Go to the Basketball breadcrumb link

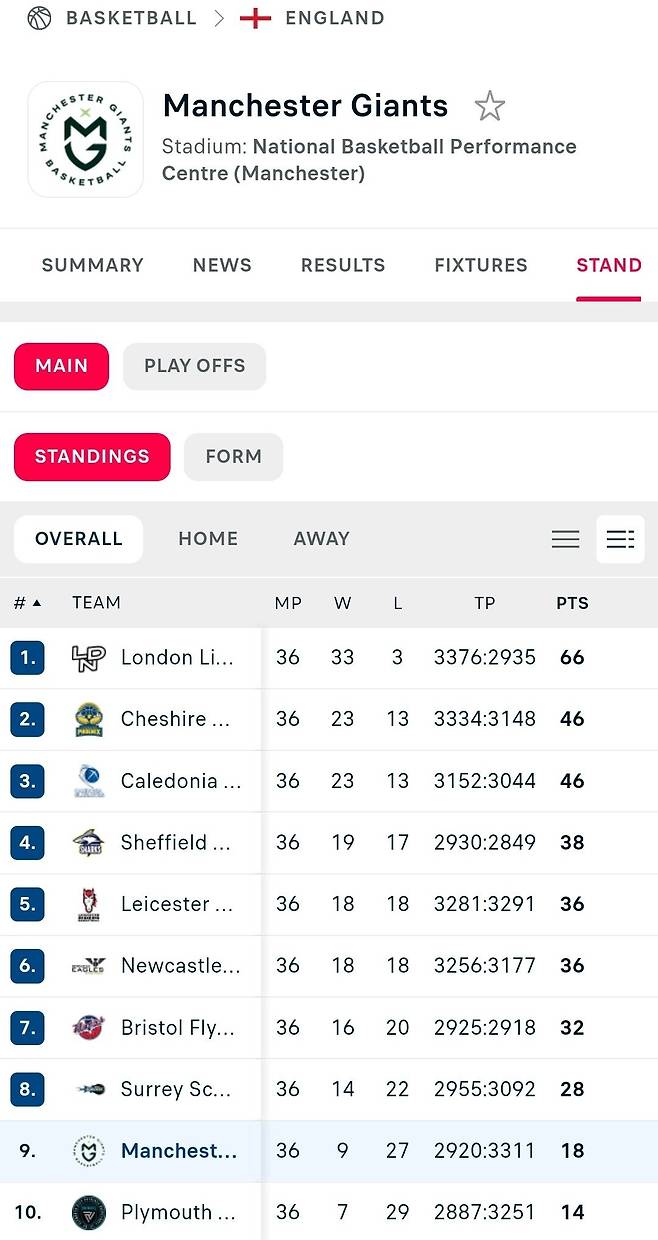pyautogui.click(x=131, y=18)
